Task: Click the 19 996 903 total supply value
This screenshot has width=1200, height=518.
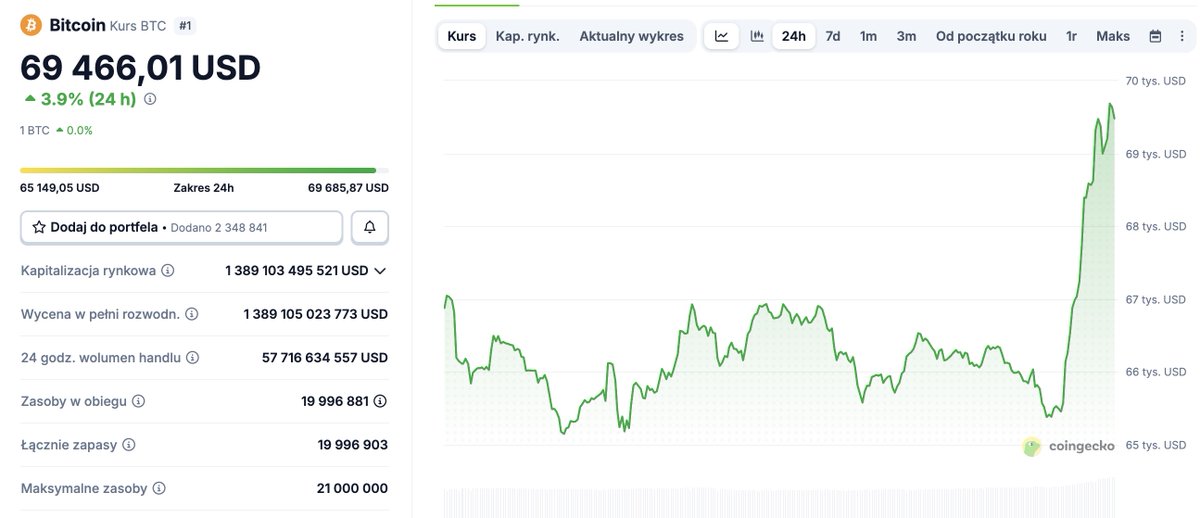Action: (x=353, y=445)
